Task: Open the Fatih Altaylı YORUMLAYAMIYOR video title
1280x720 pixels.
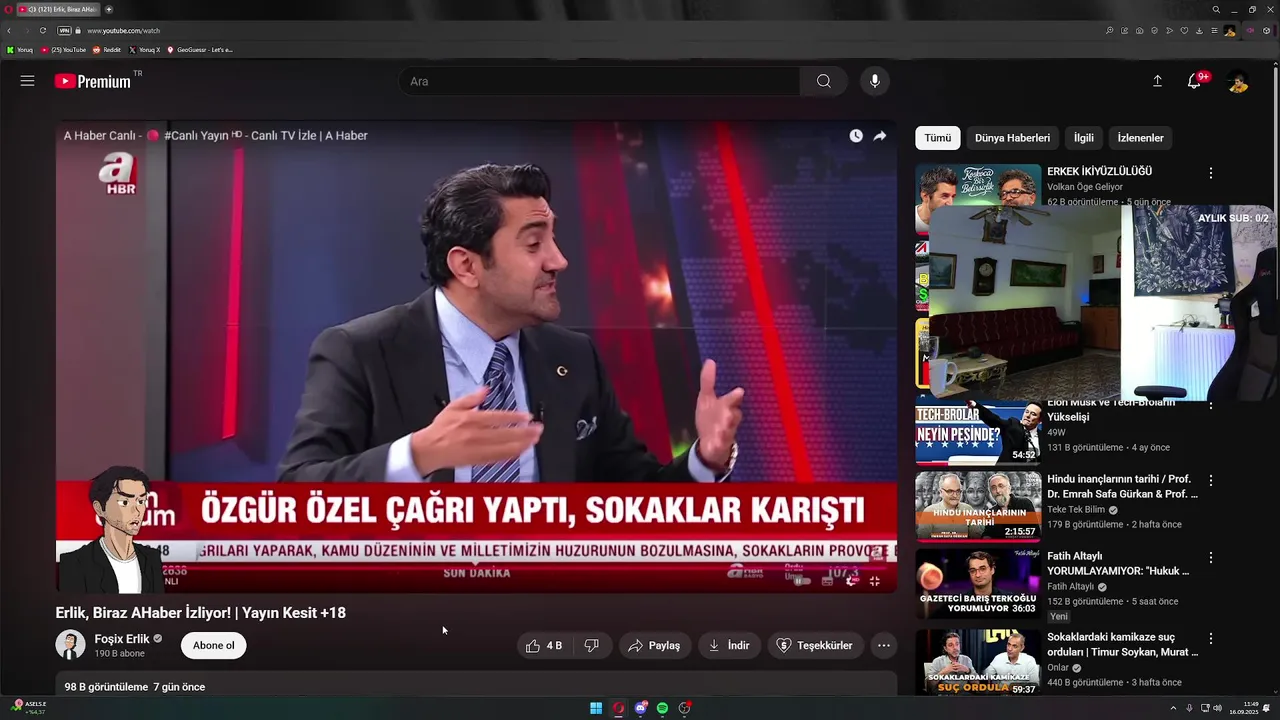Action: point(1118,564)
